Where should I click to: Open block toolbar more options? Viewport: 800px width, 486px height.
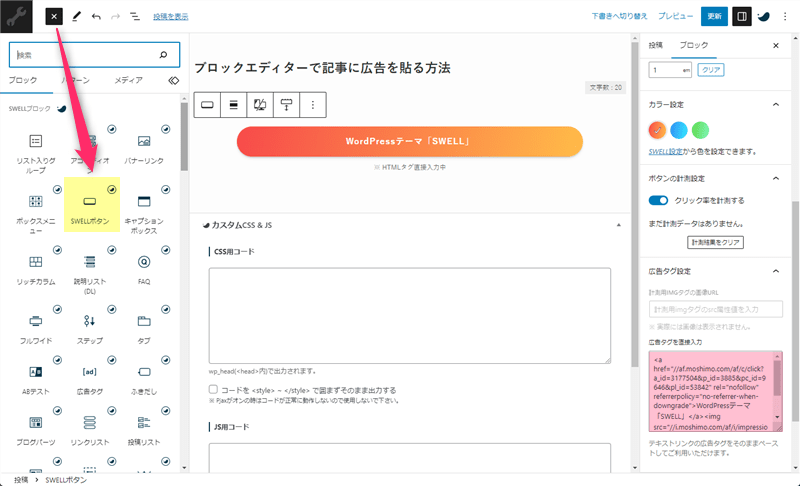[x=313, y=105]
